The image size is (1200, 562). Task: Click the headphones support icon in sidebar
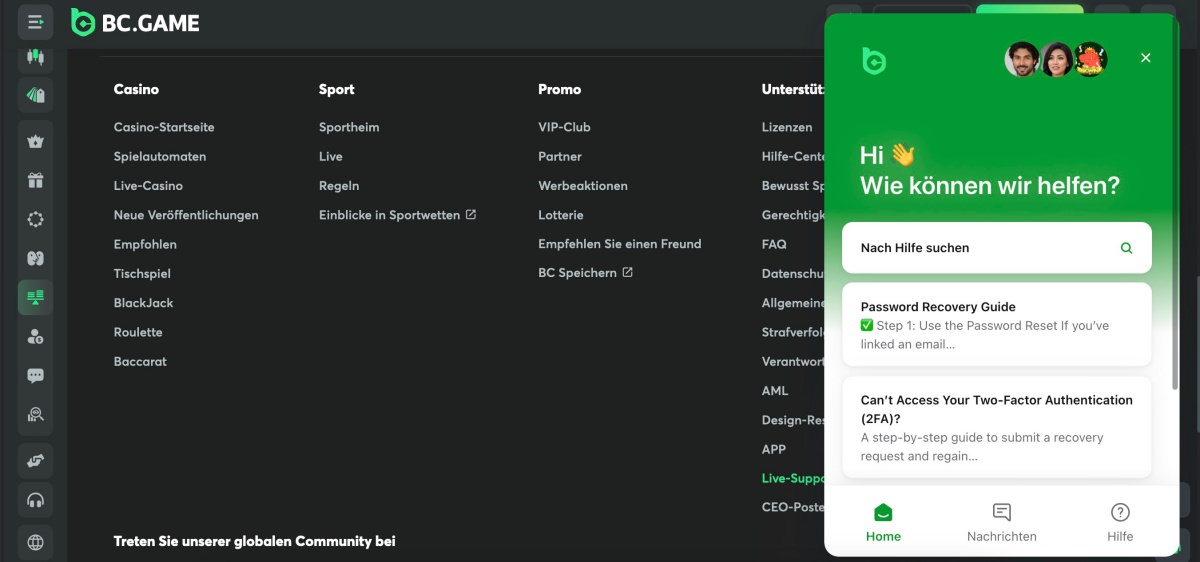click(36, 500)
